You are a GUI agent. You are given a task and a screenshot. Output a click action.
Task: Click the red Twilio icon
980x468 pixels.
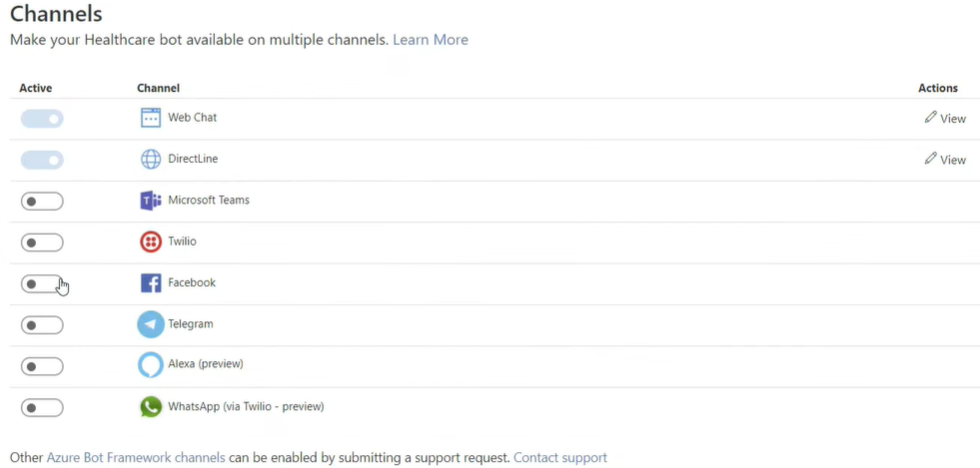tap(151, 242)
